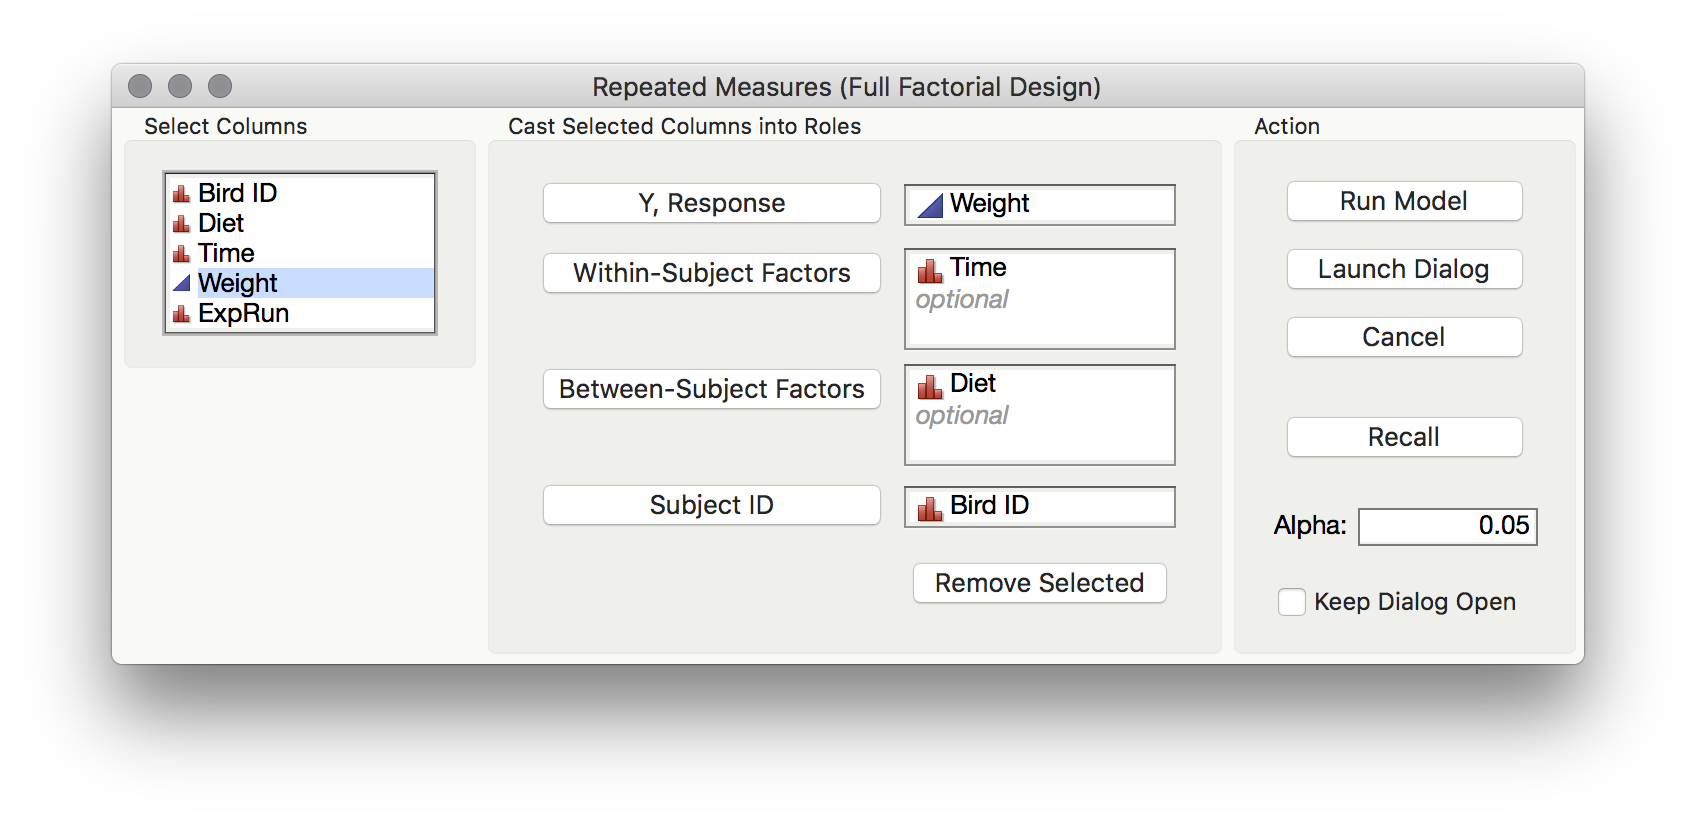The width and height of the screenshot is (1696, 824).
Task: Click the histogram icon next to Time
Action: [182, 253]
